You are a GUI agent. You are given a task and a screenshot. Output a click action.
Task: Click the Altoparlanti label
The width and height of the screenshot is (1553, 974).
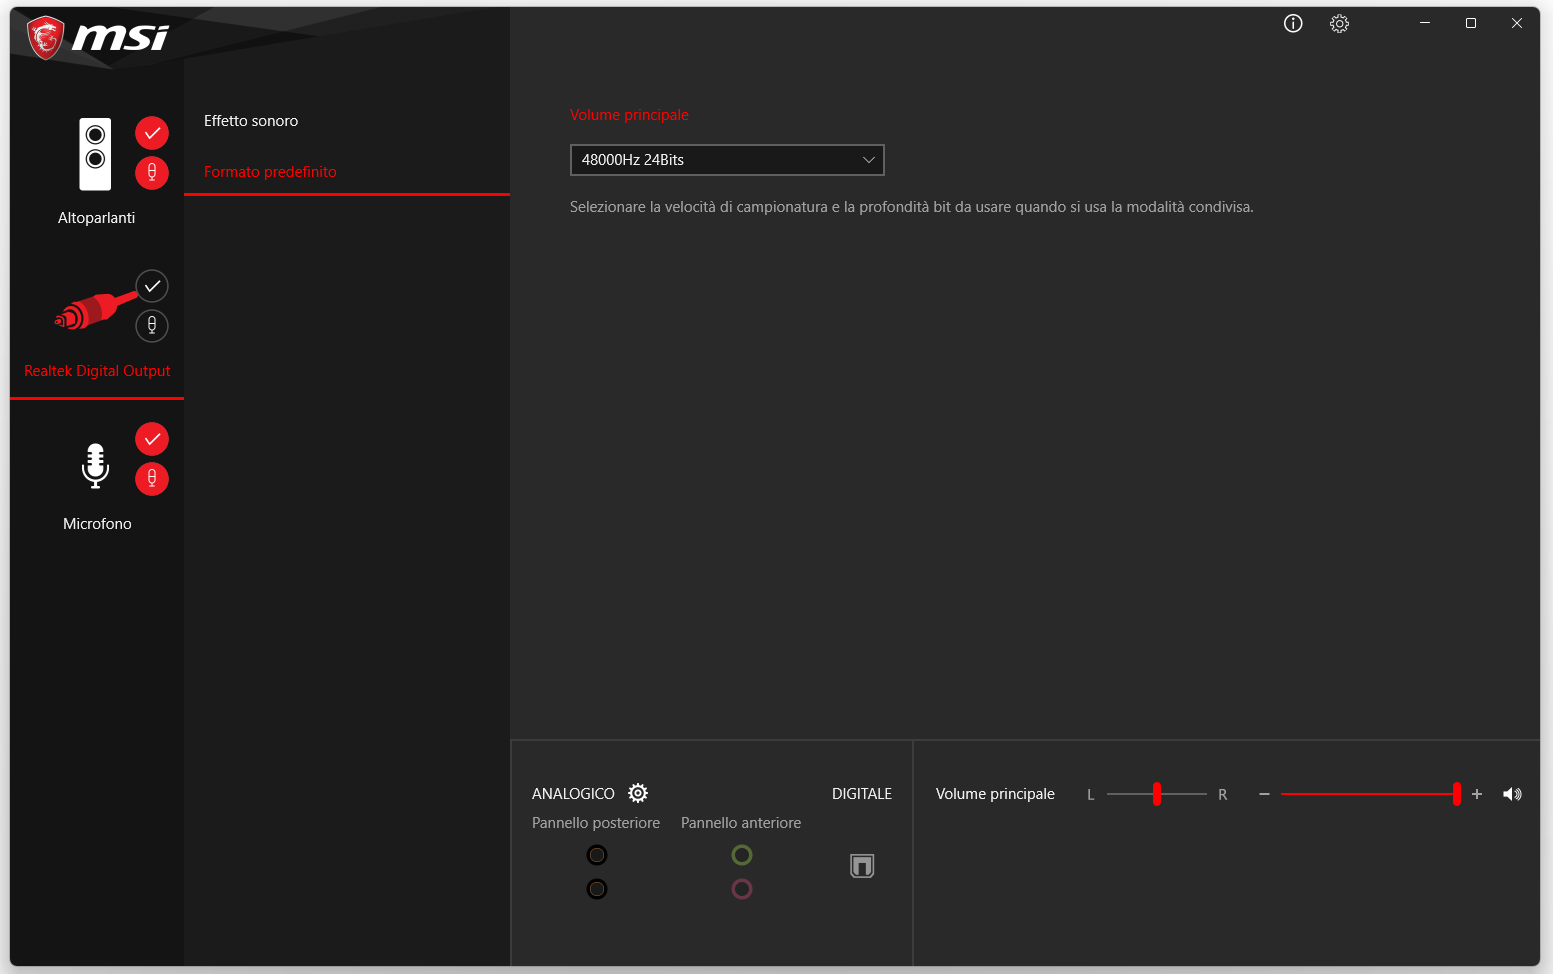click(x=96, y=218)
